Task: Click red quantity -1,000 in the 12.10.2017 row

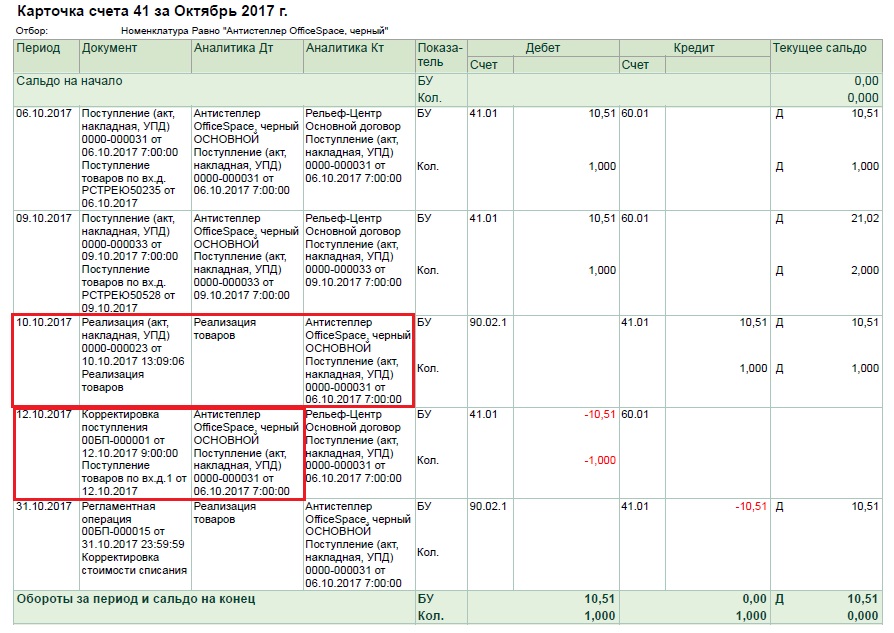Action: click(600, 460)
